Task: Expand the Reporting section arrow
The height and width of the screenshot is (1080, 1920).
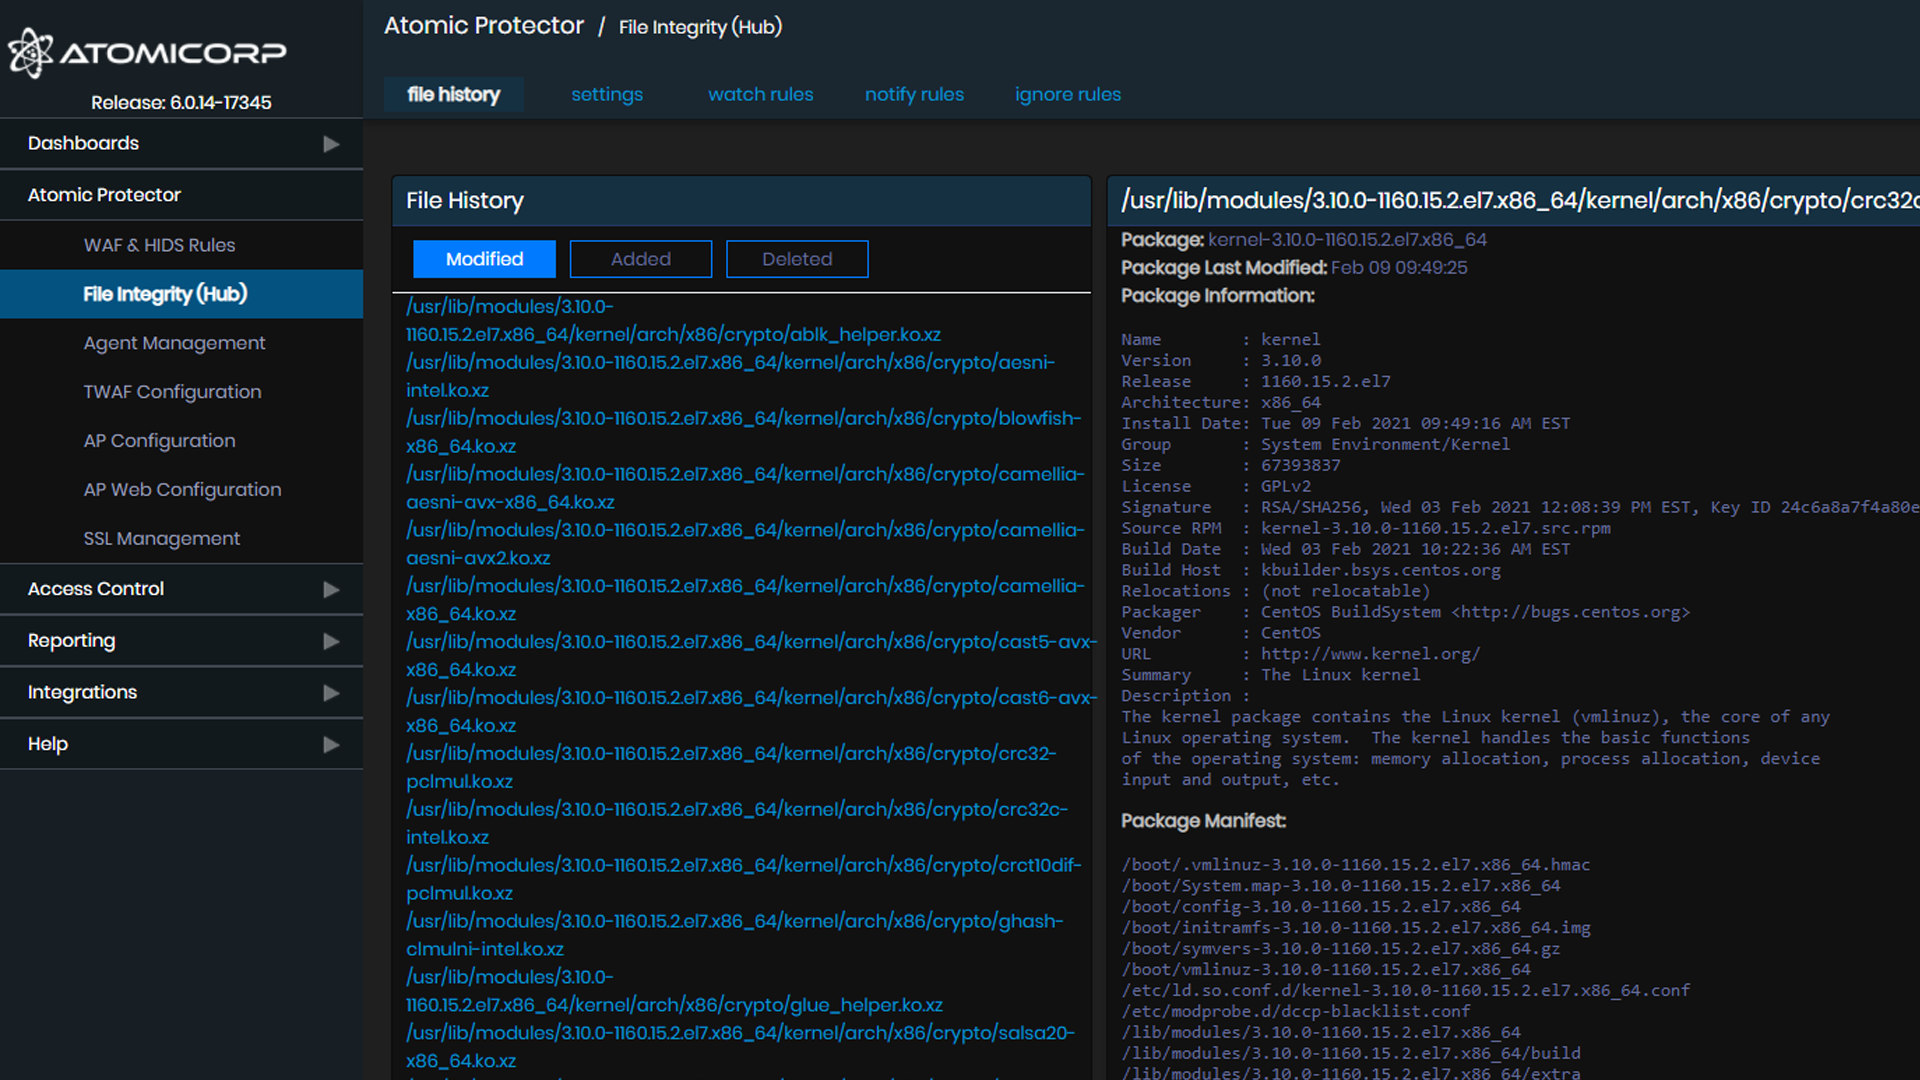Action: pyautogui.click(x=331, y=641)
